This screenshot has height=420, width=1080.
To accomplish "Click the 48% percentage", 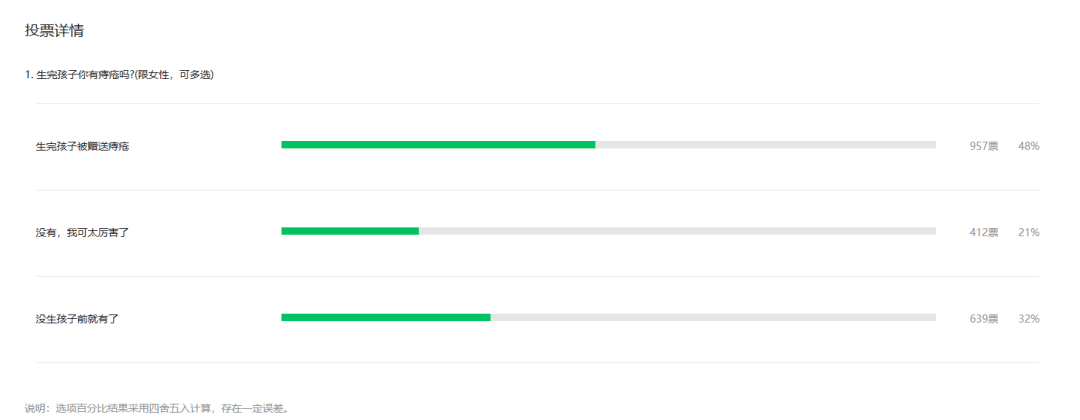I will pyautogui.click(x=1028, y=146).
